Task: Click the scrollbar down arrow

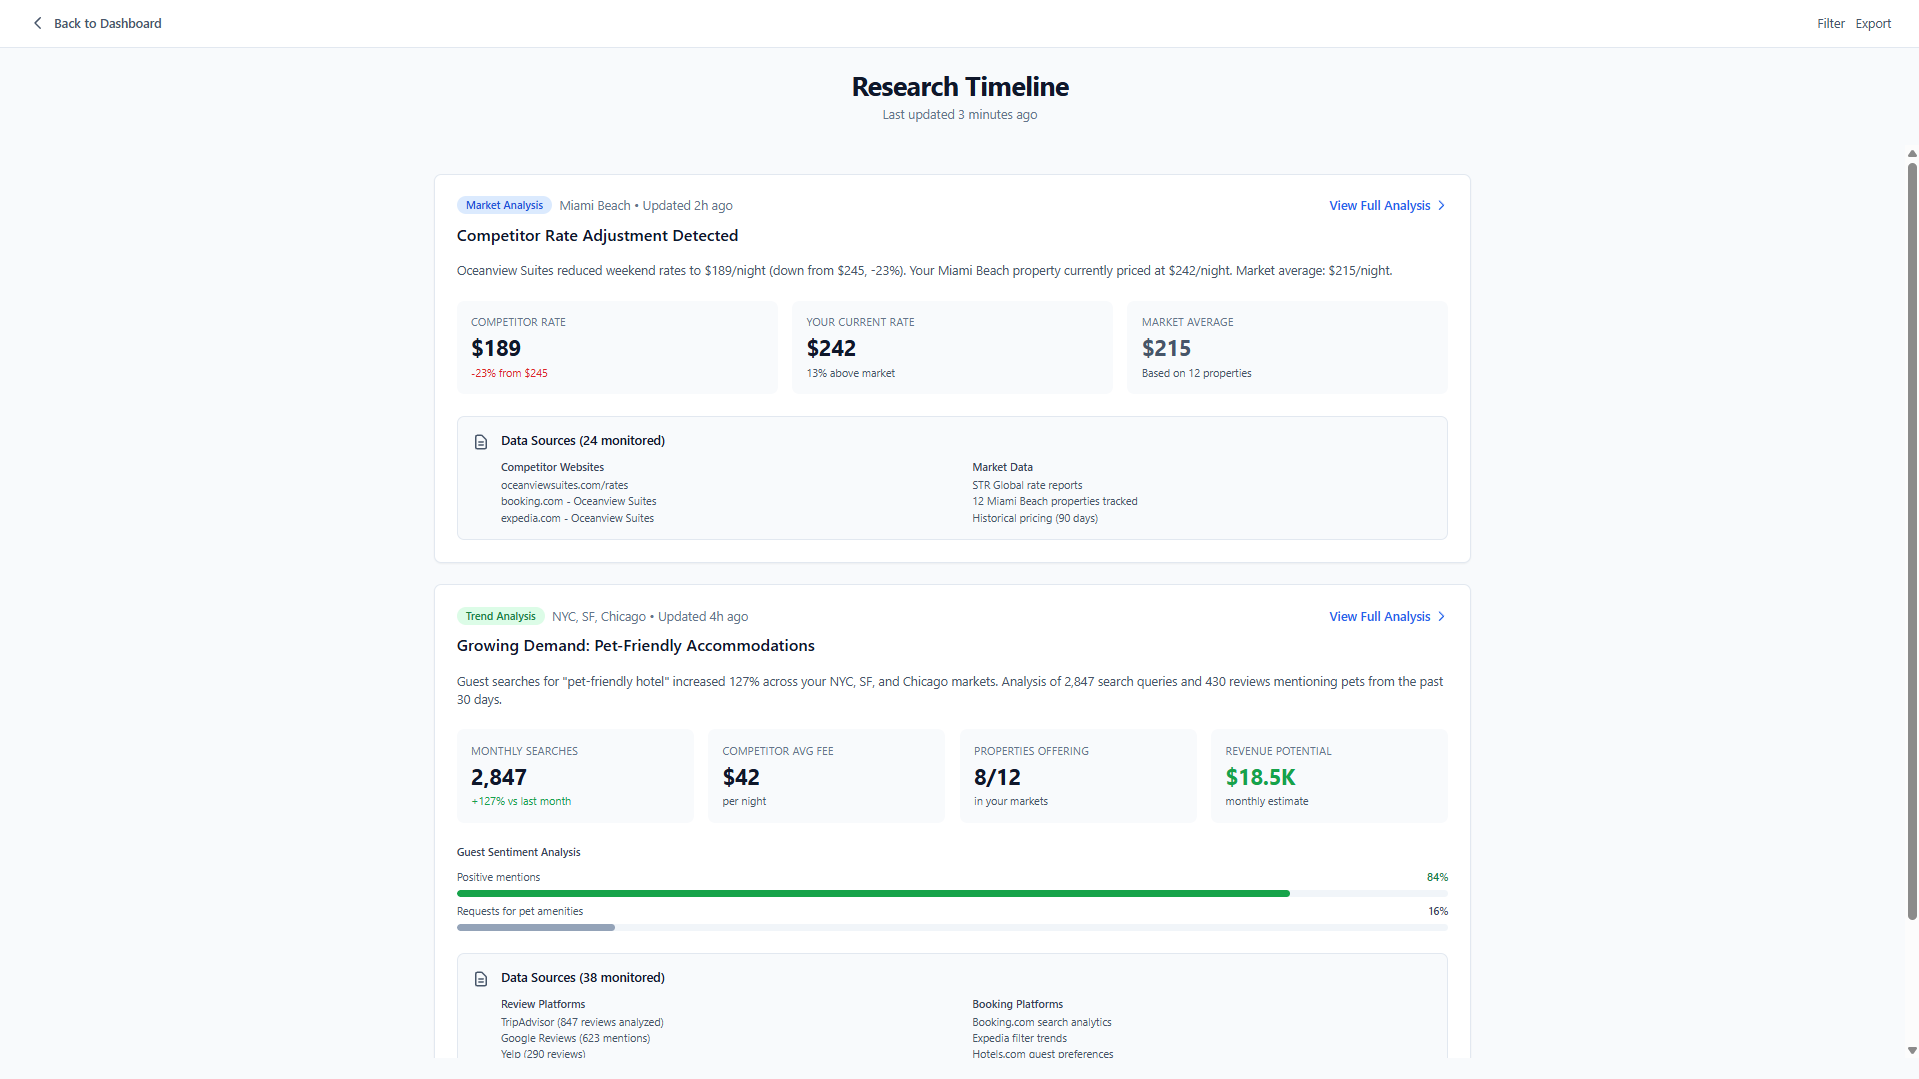Action: click(1910, 1051)
